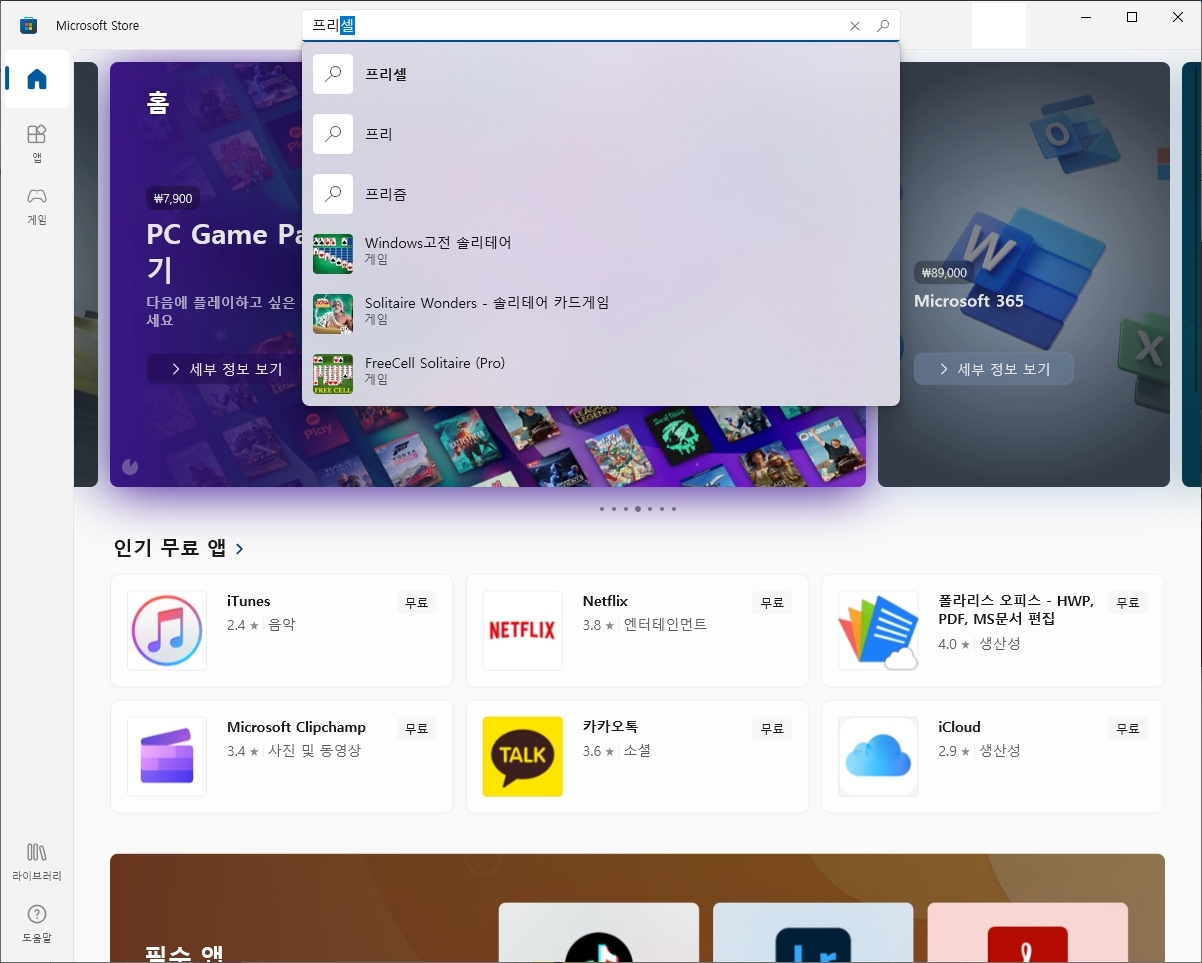Open the iCloud app icon
Image resolution: width=1202 pixels, height=963 pixels.
coord(878,756)
